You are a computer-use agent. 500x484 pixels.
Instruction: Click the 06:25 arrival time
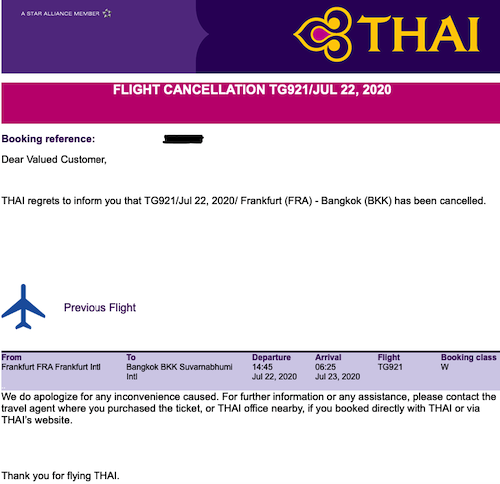pos(325,367)
